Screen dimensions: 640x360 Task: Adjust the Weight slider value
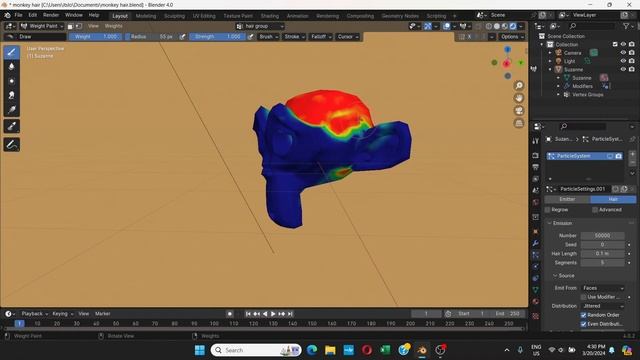tap(96, 37)
